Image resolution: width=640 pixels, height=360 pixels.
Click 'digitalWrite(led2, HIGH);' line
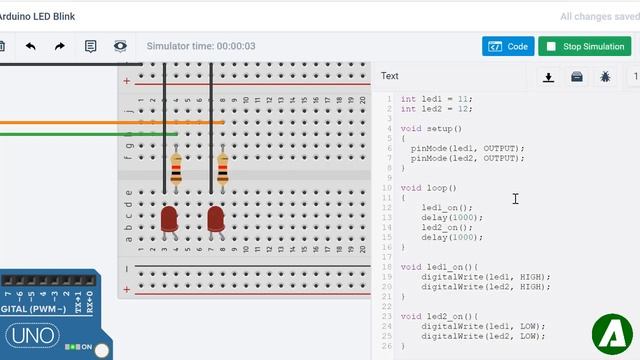tap(486, 287)
